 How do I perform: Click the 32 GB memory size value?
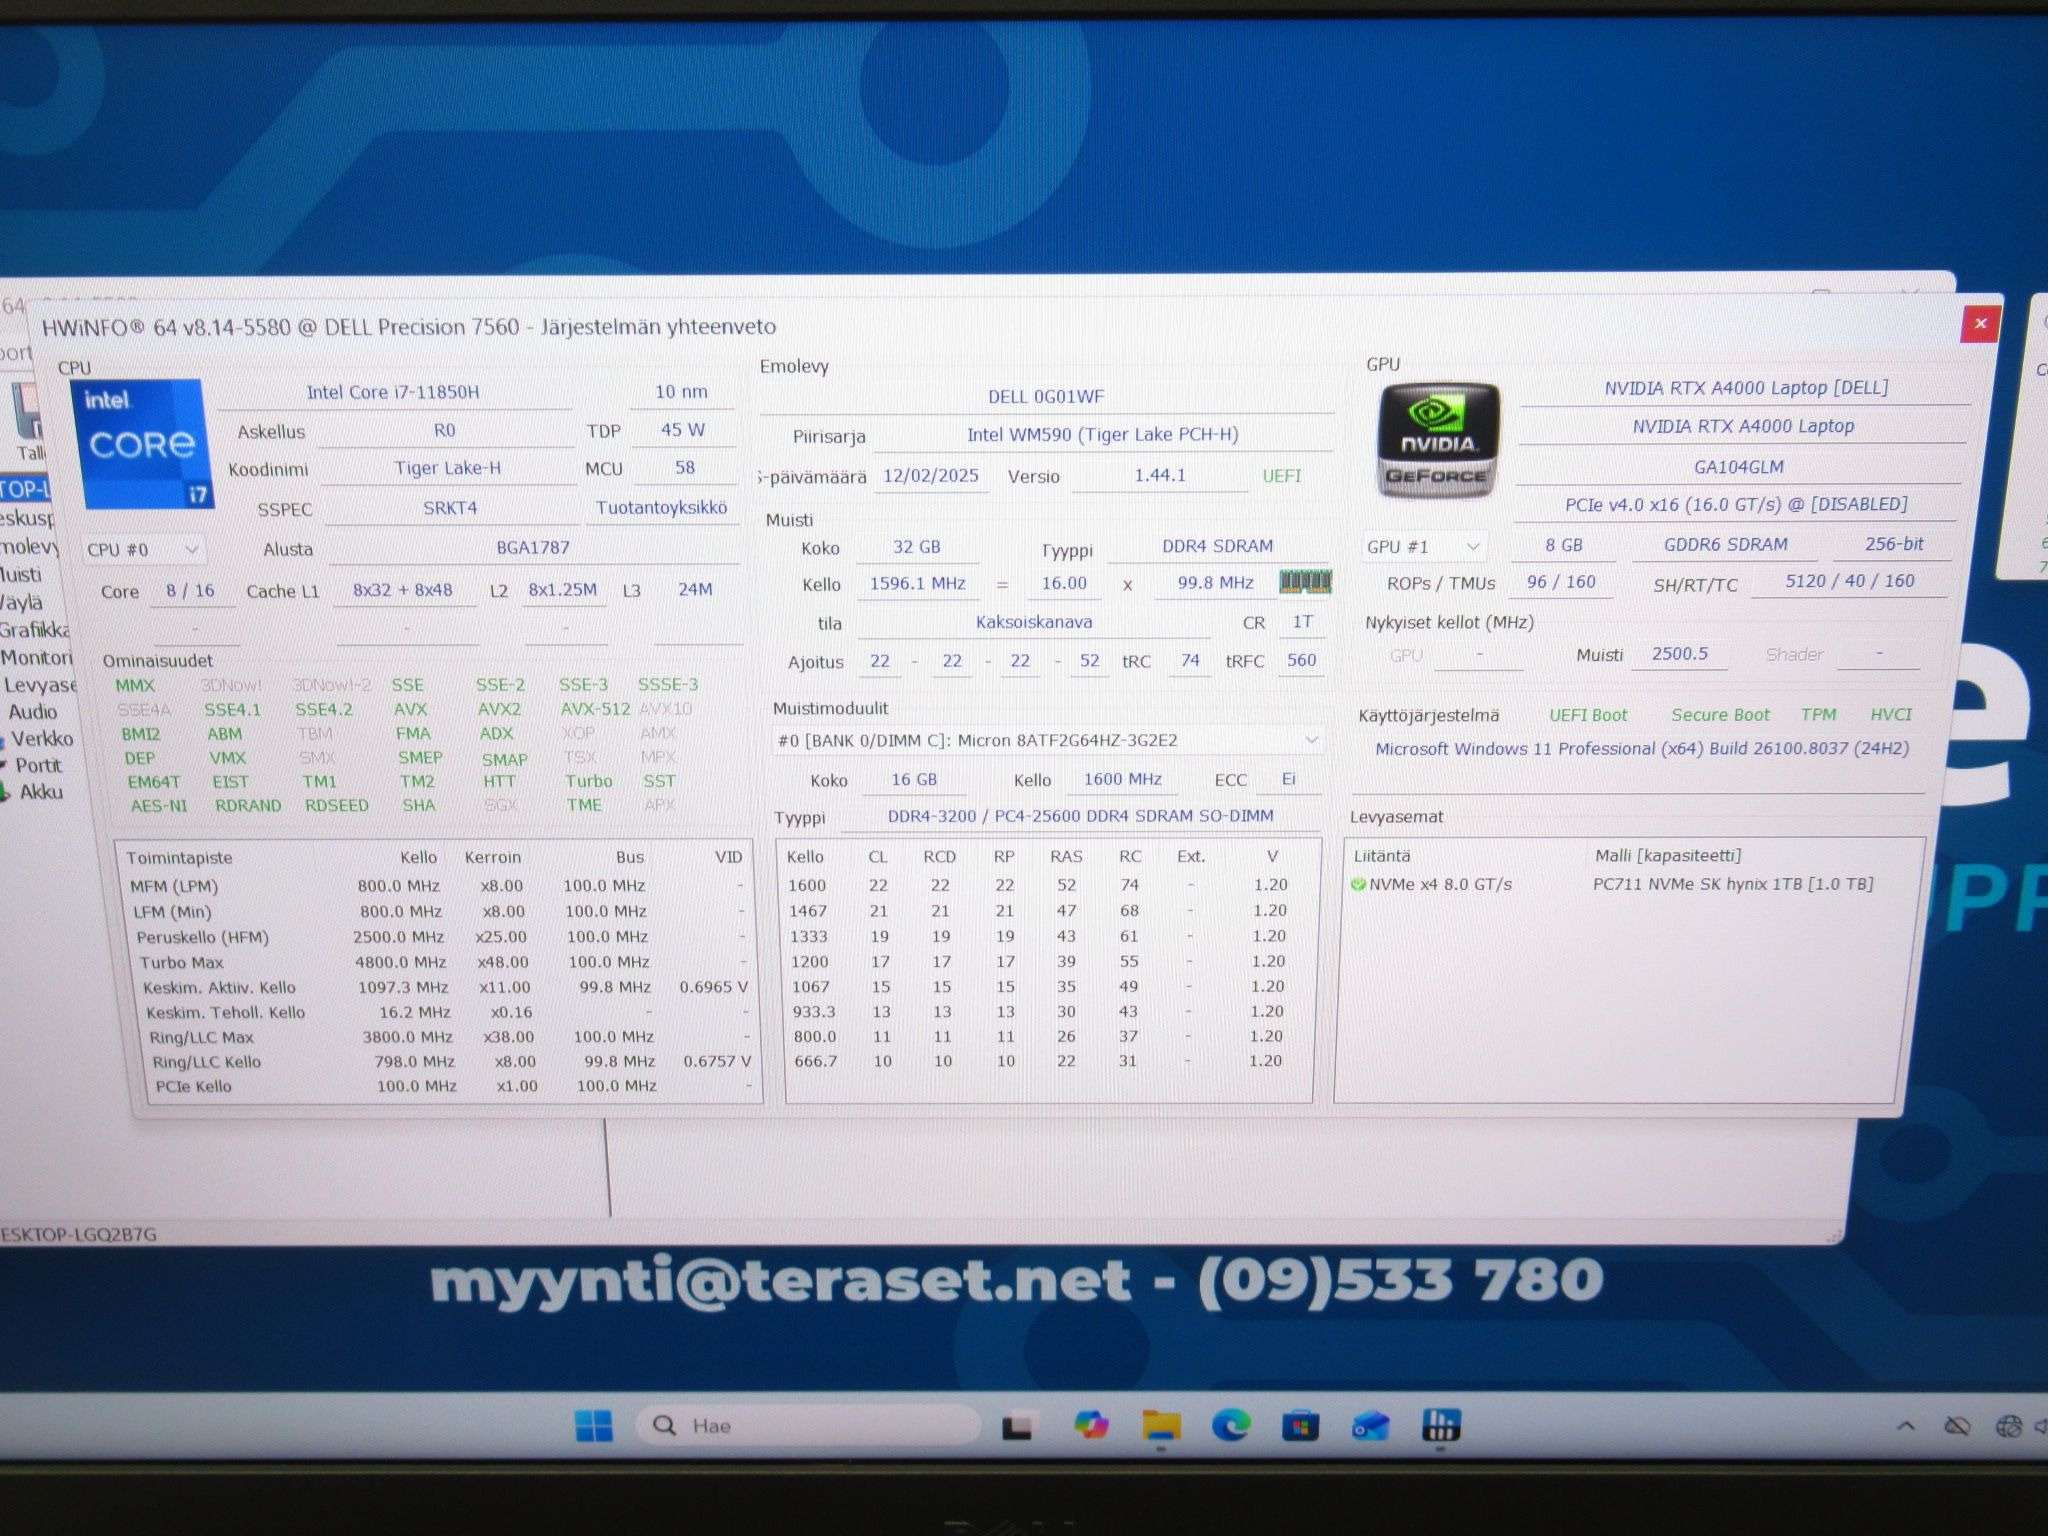point(916,547)
